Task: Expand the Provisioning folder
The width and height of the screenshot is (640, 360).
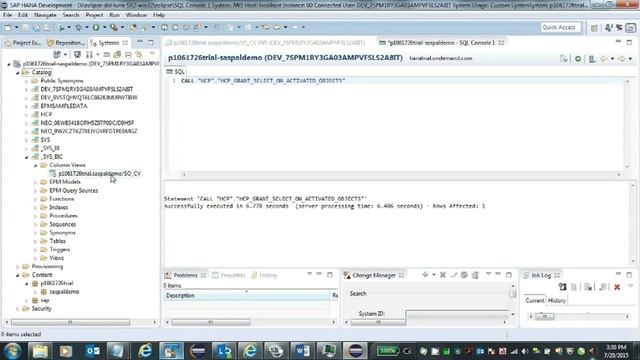Action: pyautogui.click(x=18, y=267)
